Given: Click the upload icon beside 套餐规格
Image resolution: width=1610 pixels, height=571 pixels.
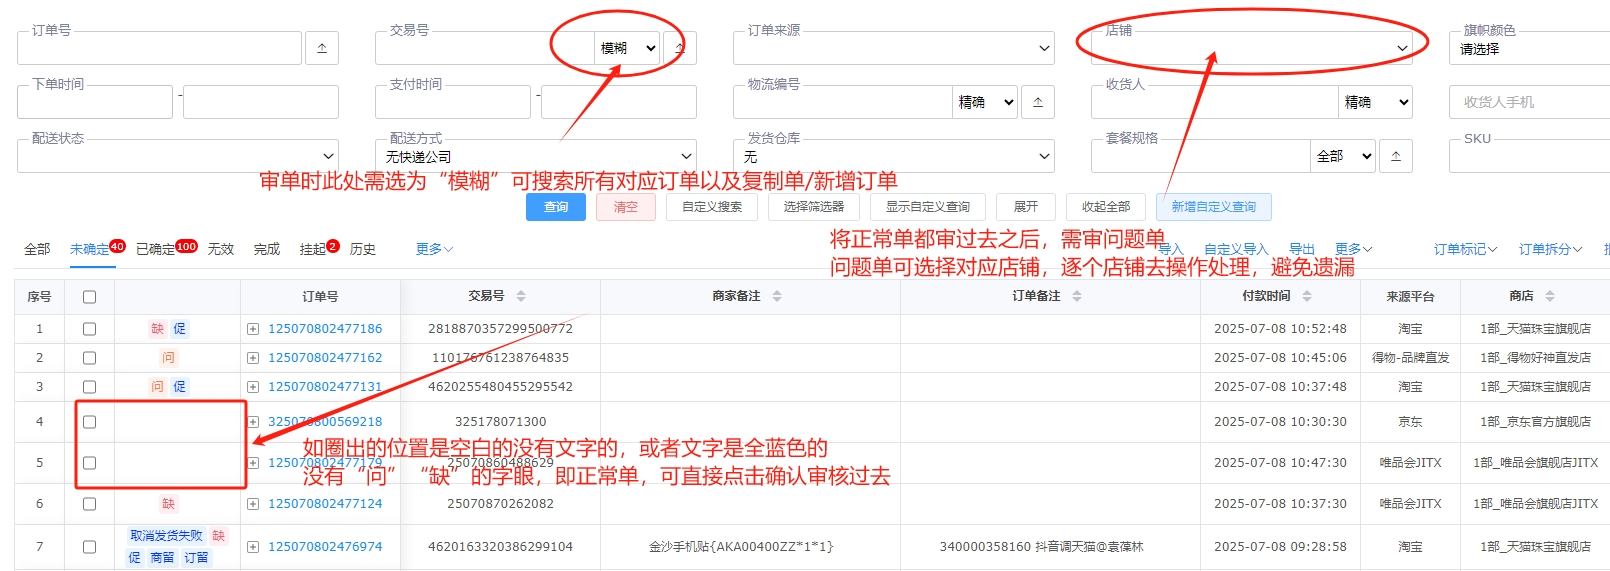Looking at the screenshot, I should click(x=1396, y=156).
